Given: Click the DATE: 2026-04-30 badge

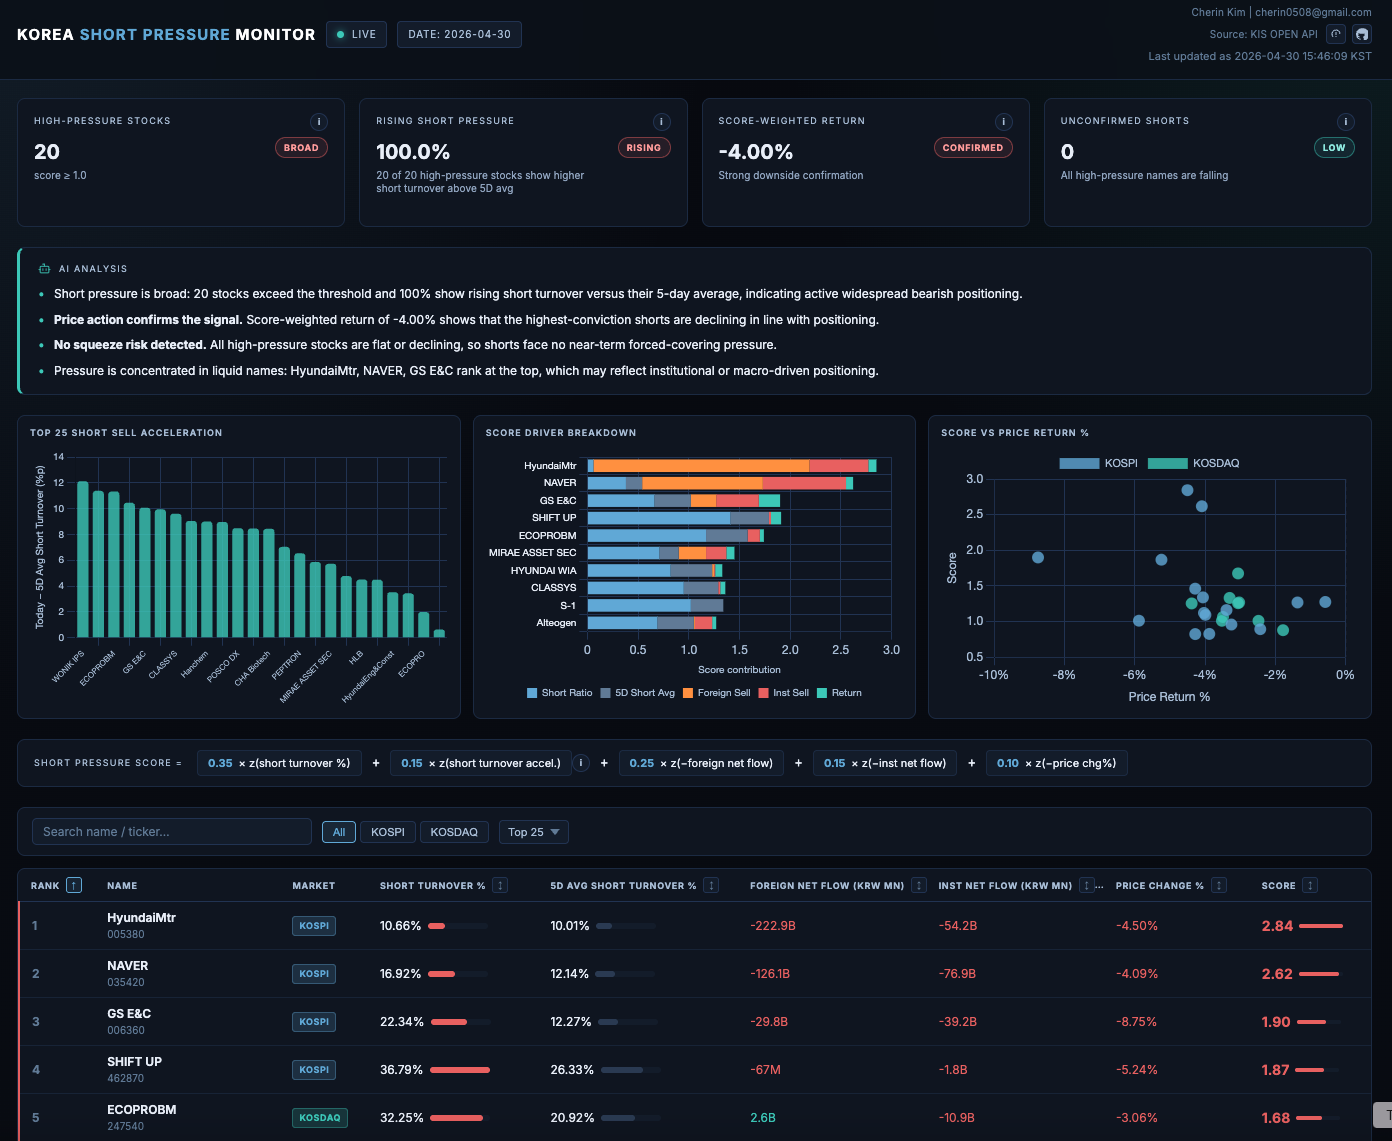Looking at the screenshot, I should pos(459,34).
